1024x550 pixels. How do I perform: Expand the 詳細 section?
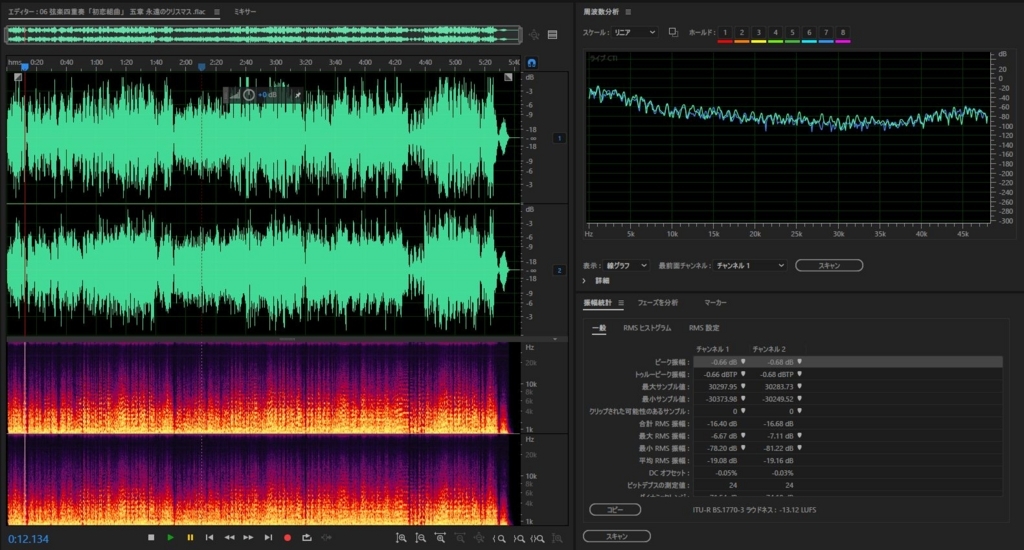click(584, 281)
